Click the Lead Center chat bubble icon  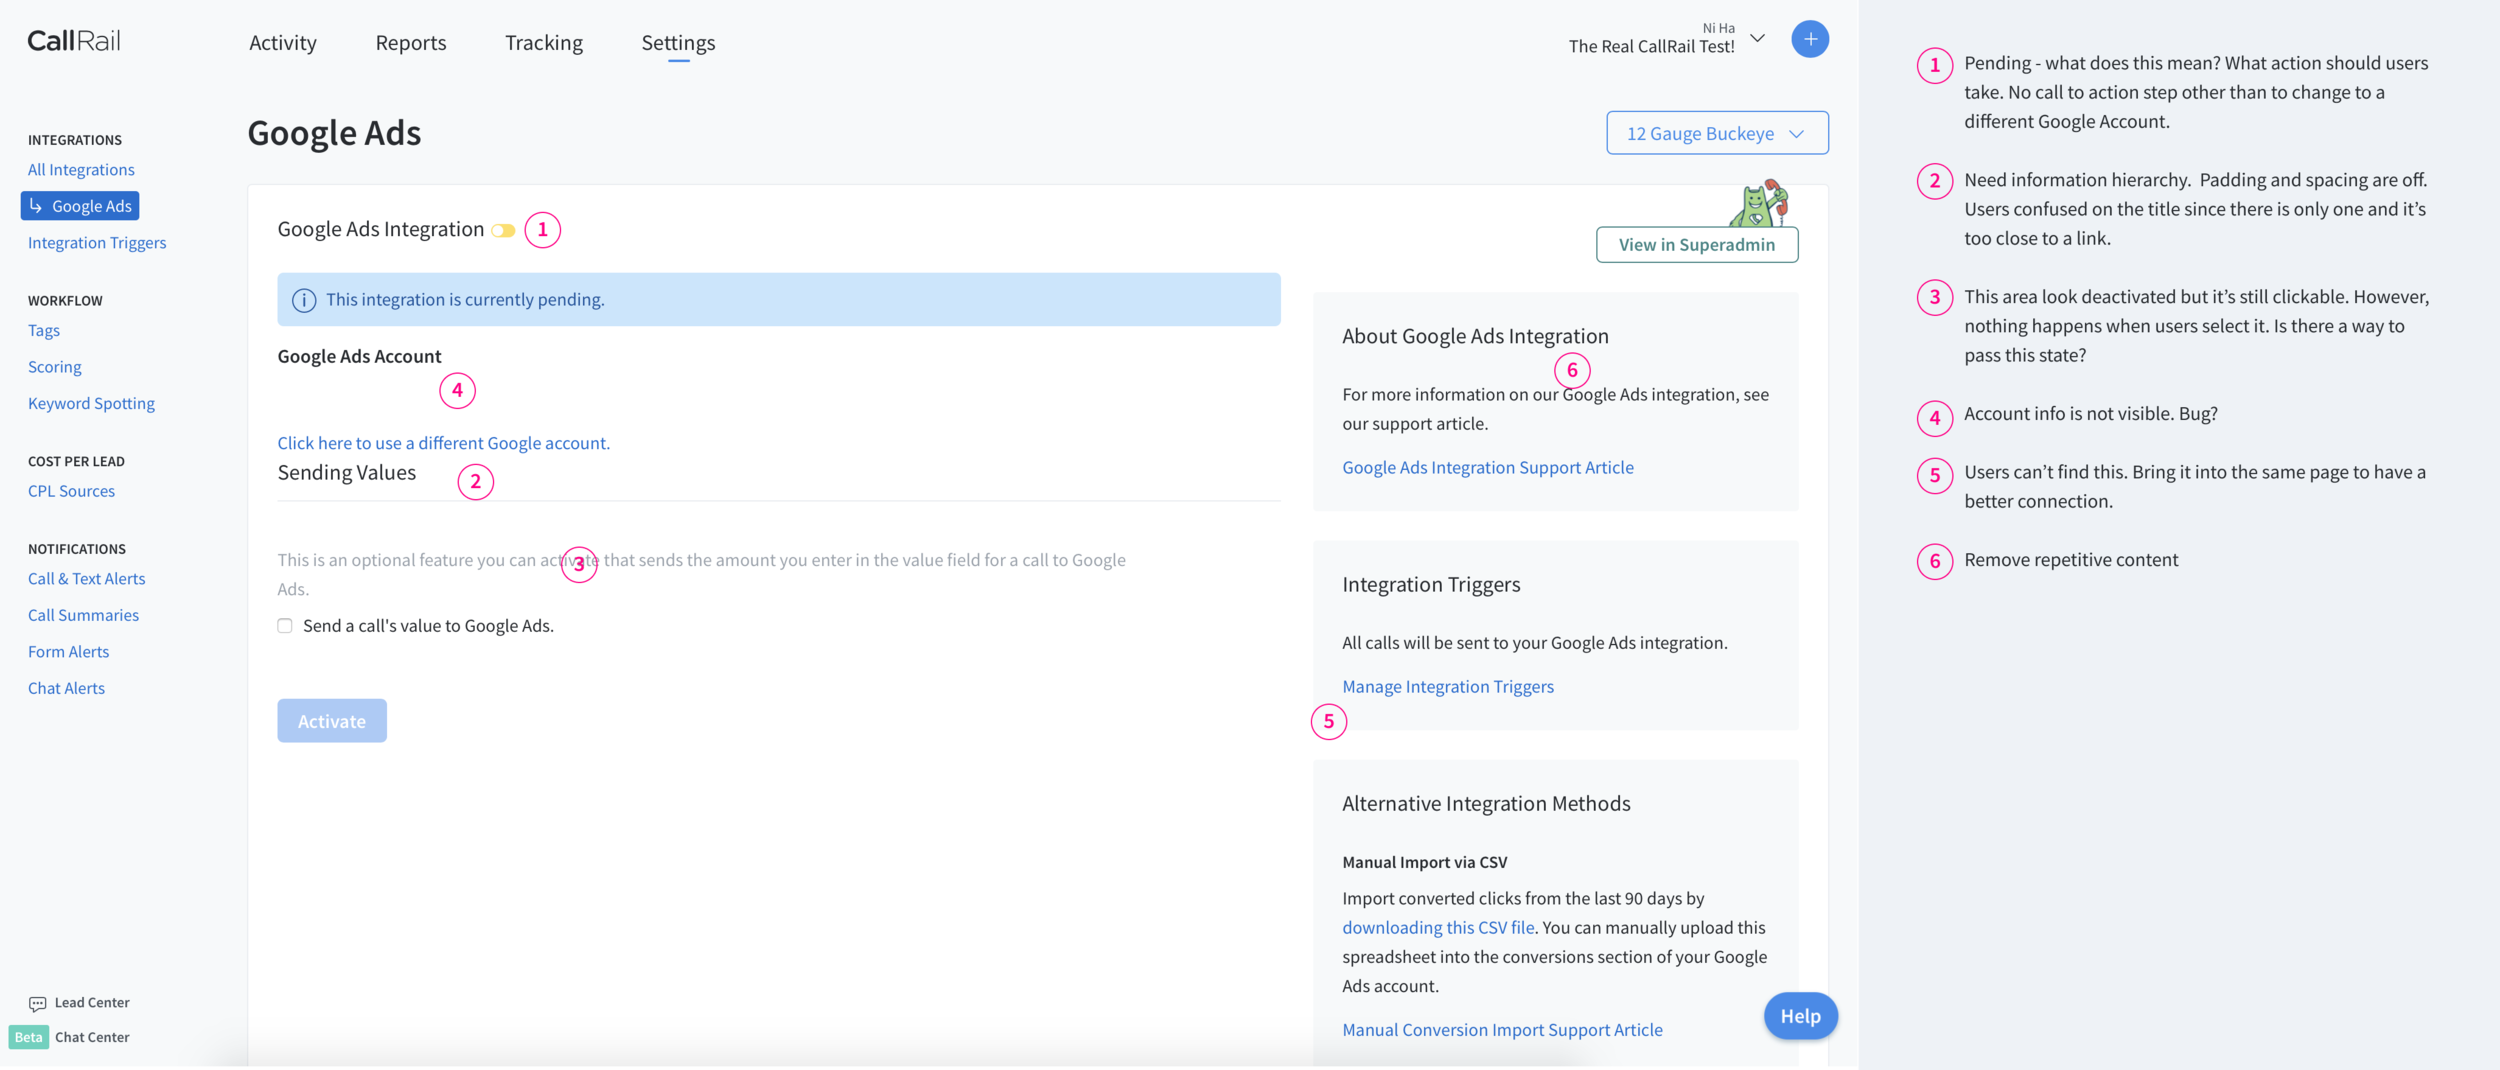tap(37, 1003)
